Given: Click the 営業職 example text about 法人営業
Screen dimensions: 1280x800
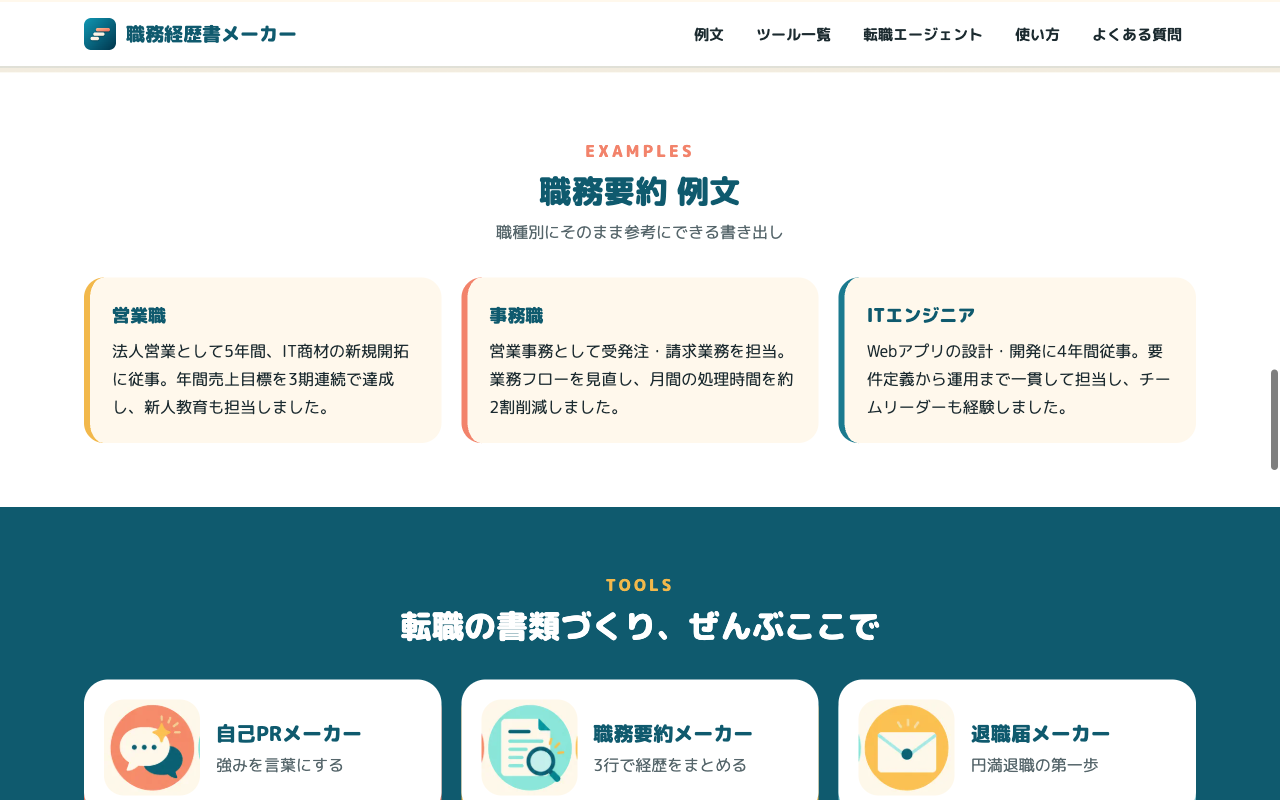Looking at the screenshot, I should [261, 380].
